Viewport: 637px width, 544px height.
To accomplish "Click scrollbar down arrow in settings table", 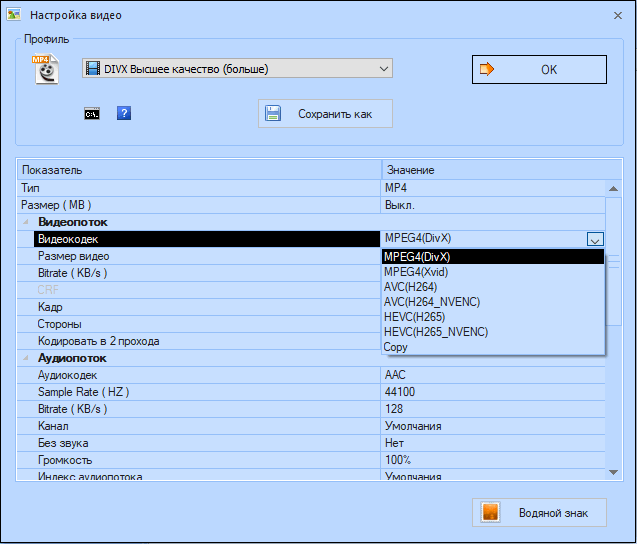I will pos(613,472).
